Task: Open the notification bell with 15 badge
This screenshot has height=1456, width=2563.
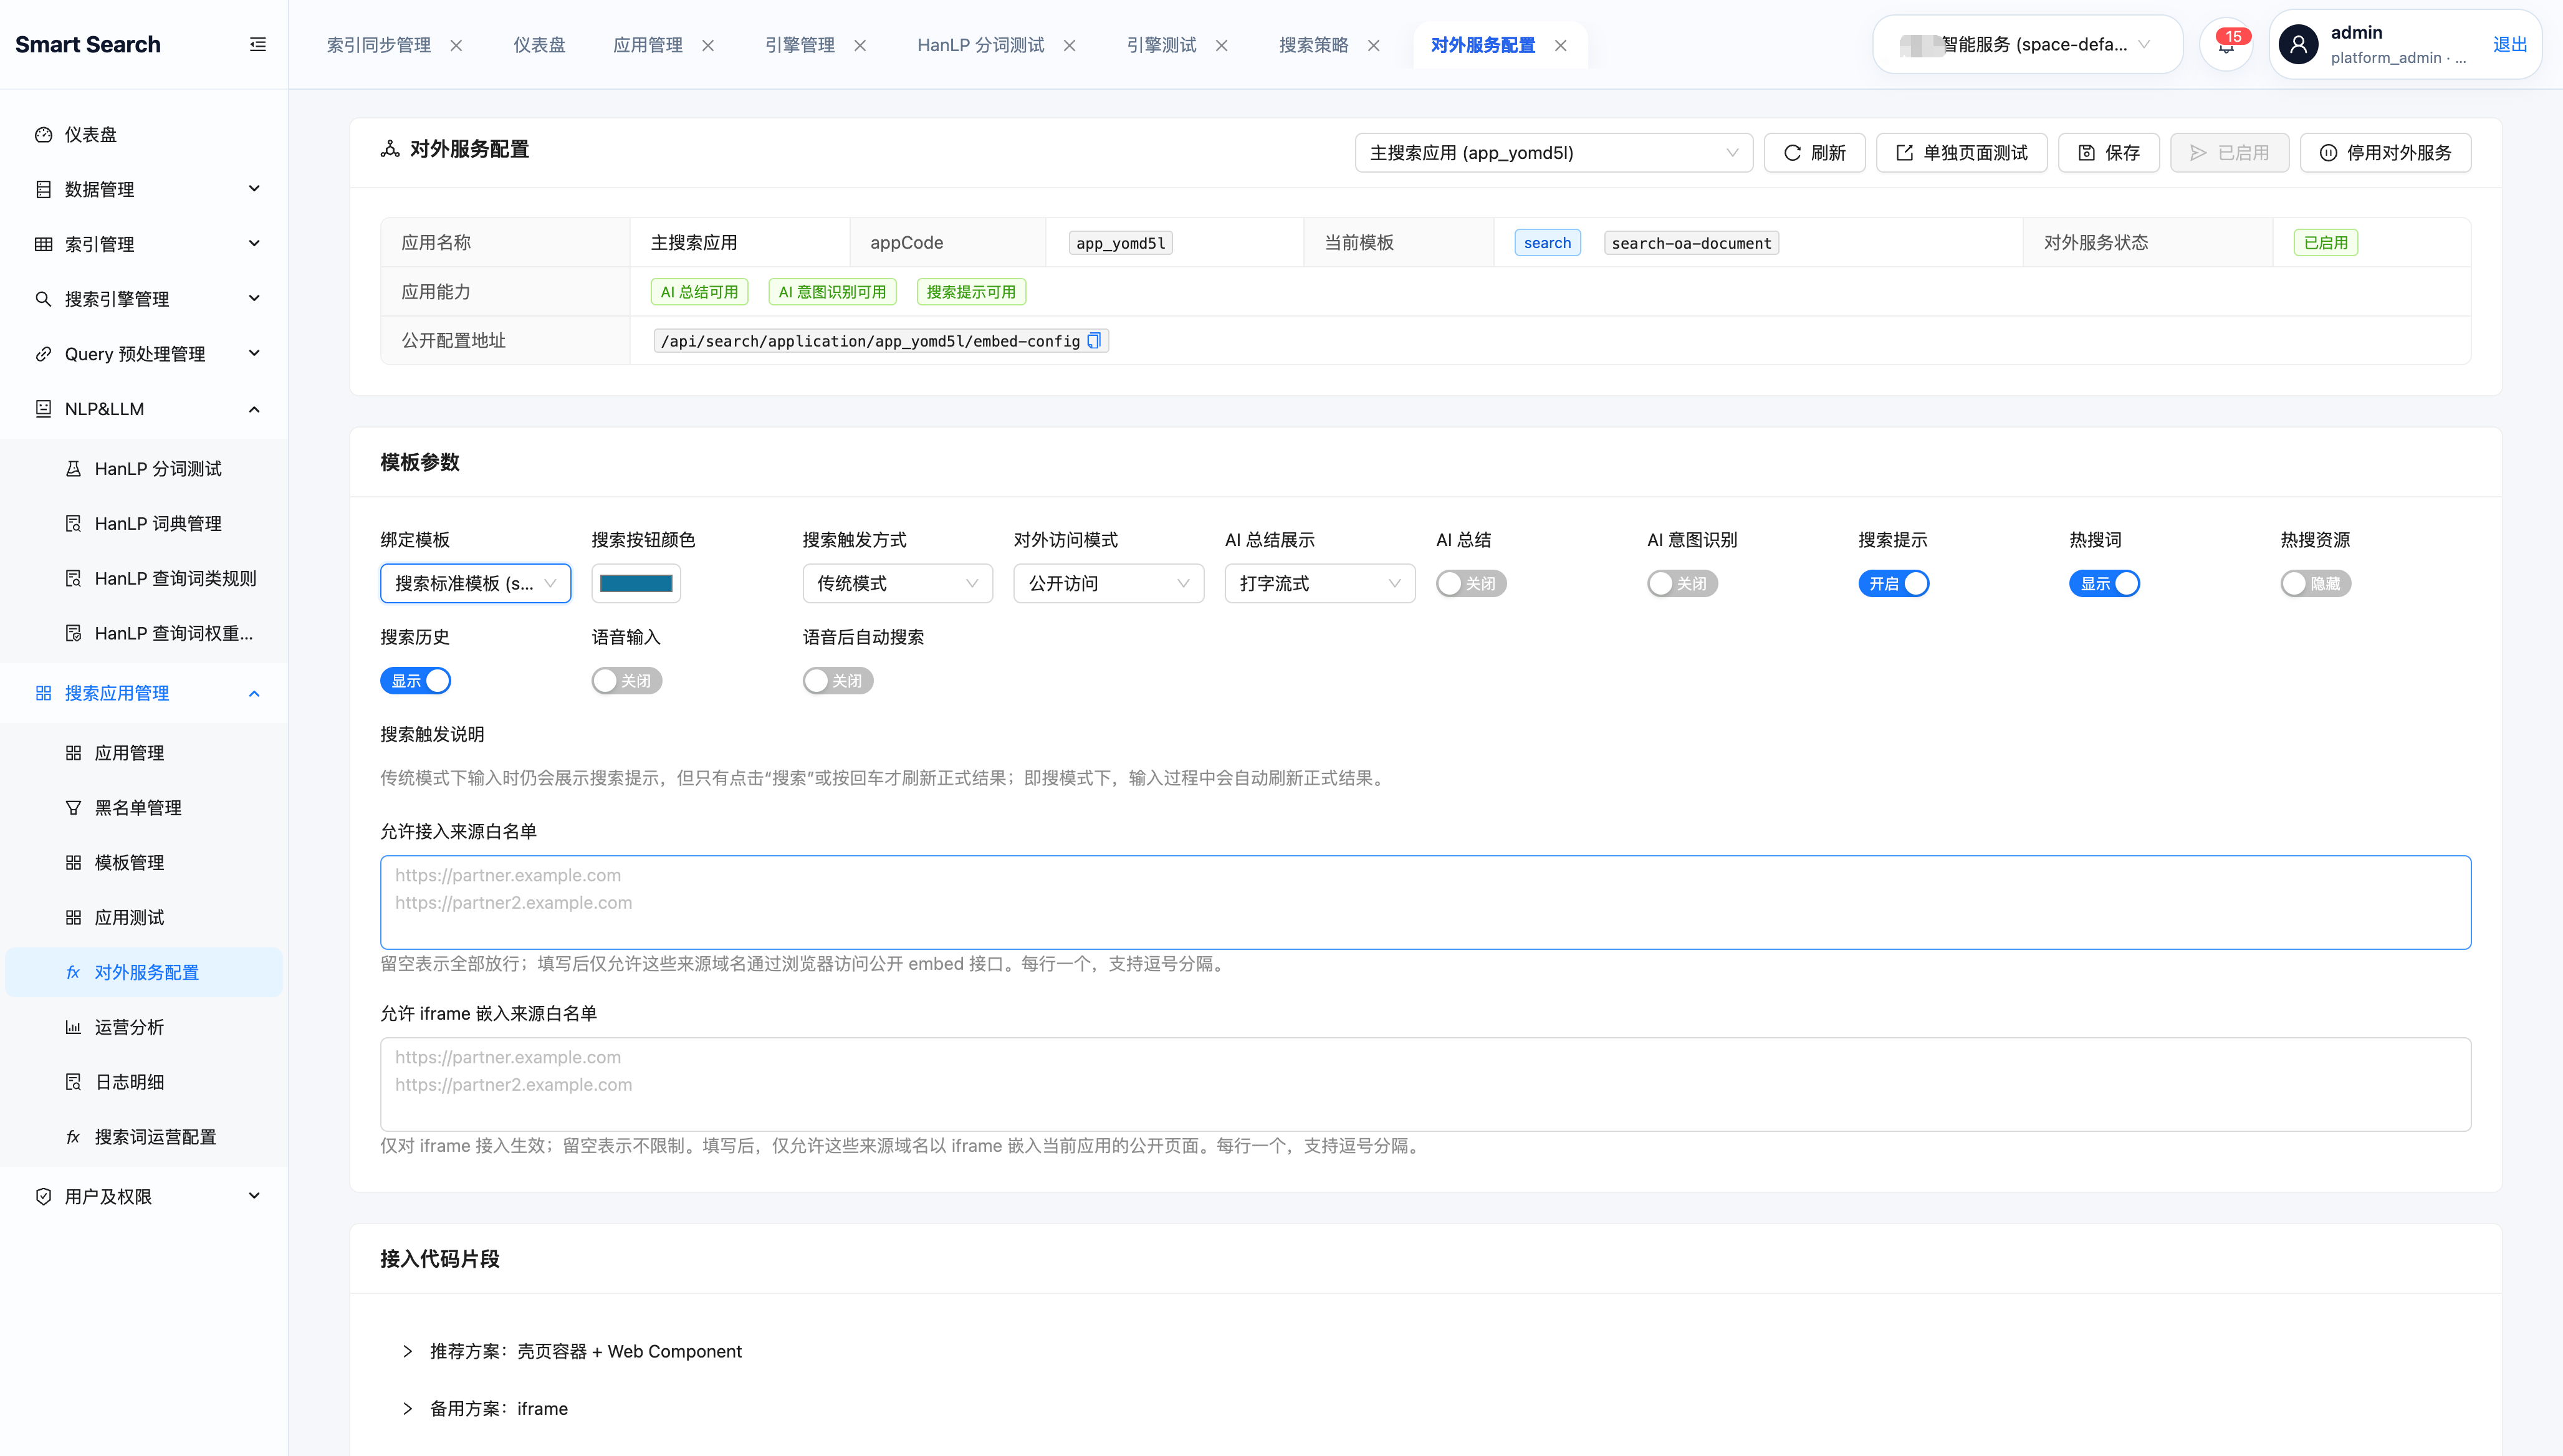Action: click(2226, 45)
